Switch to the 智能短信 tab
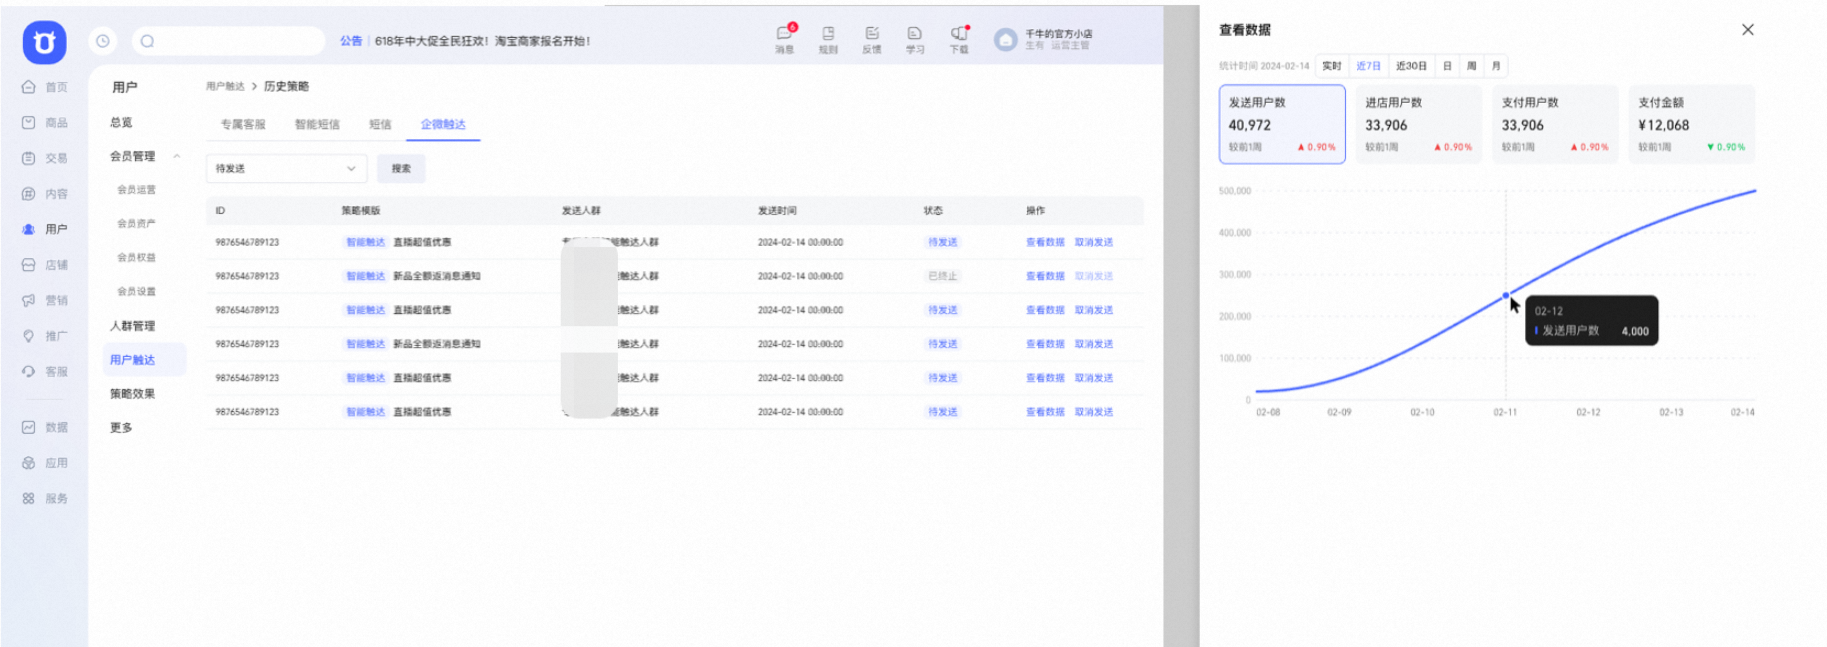 pos(317,124)
